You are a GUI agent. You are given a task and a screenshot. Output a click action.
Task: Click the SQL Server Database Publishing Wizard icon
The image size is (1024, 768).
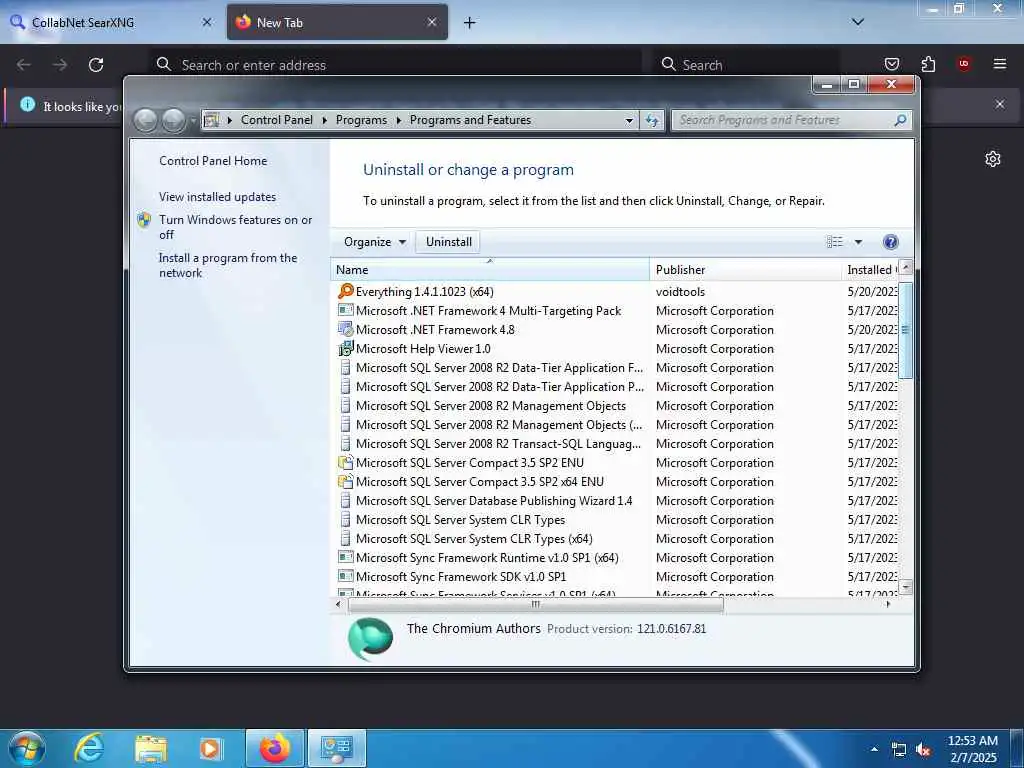click(x=345, y=500)
